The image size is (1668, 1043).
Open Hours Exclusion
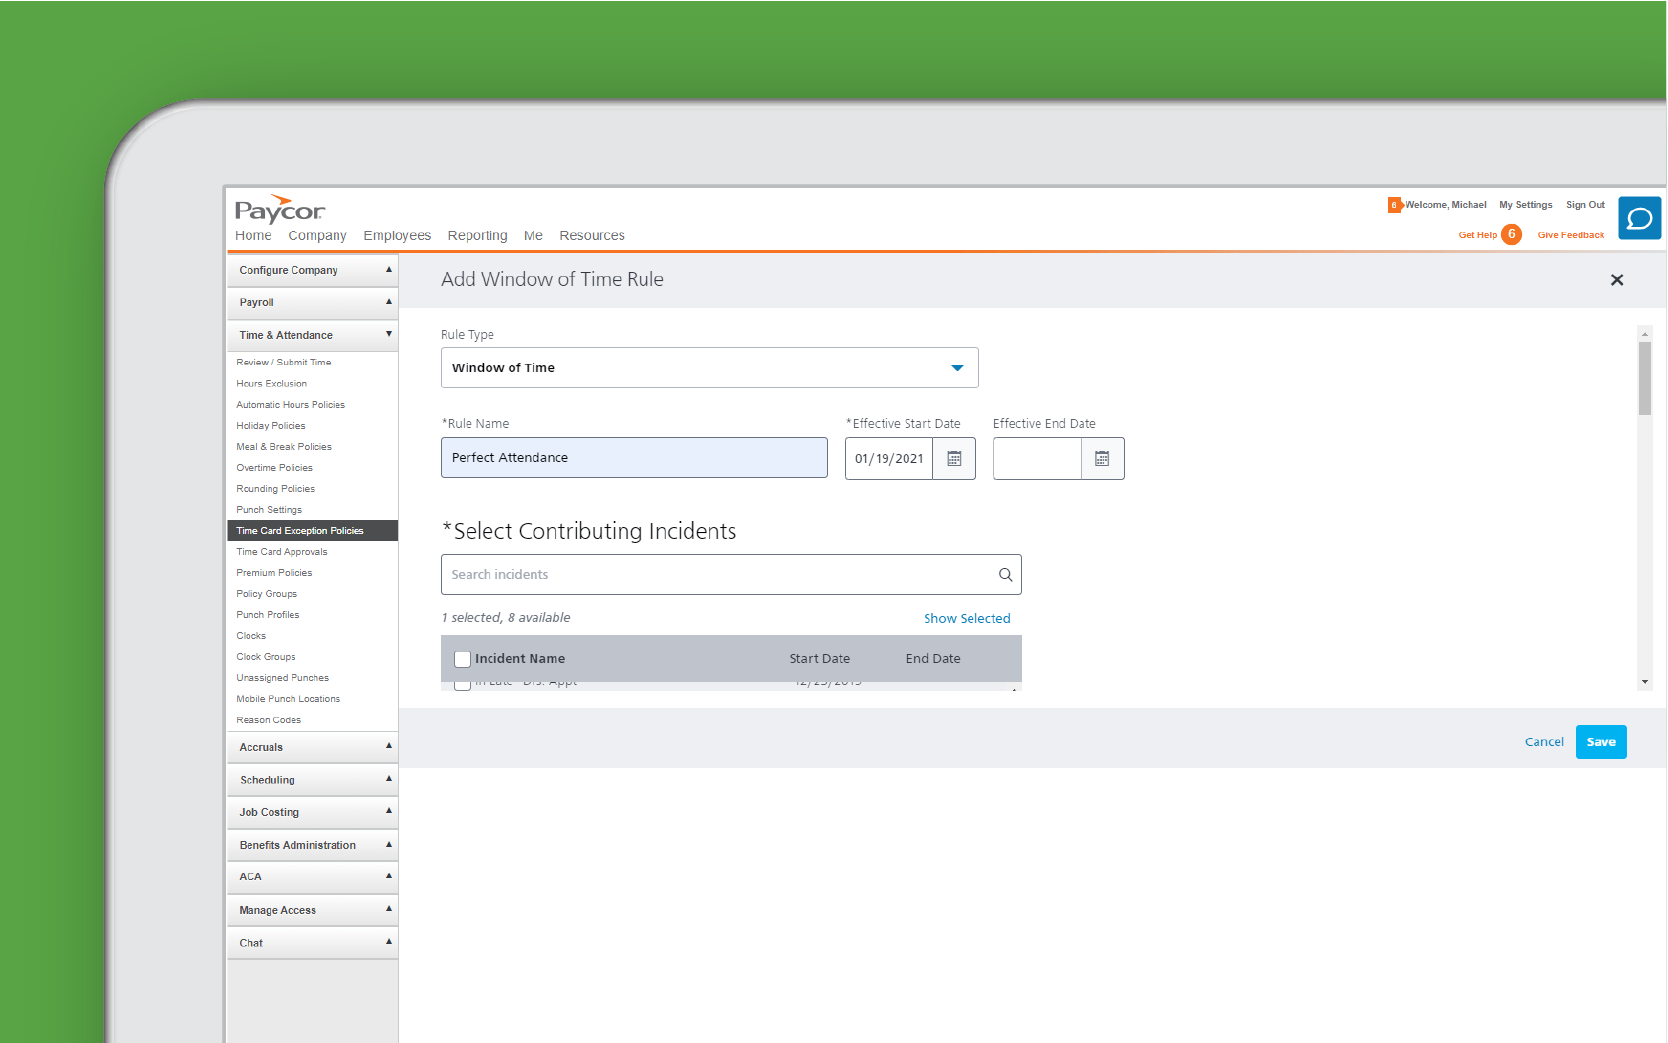click(271, 384)
